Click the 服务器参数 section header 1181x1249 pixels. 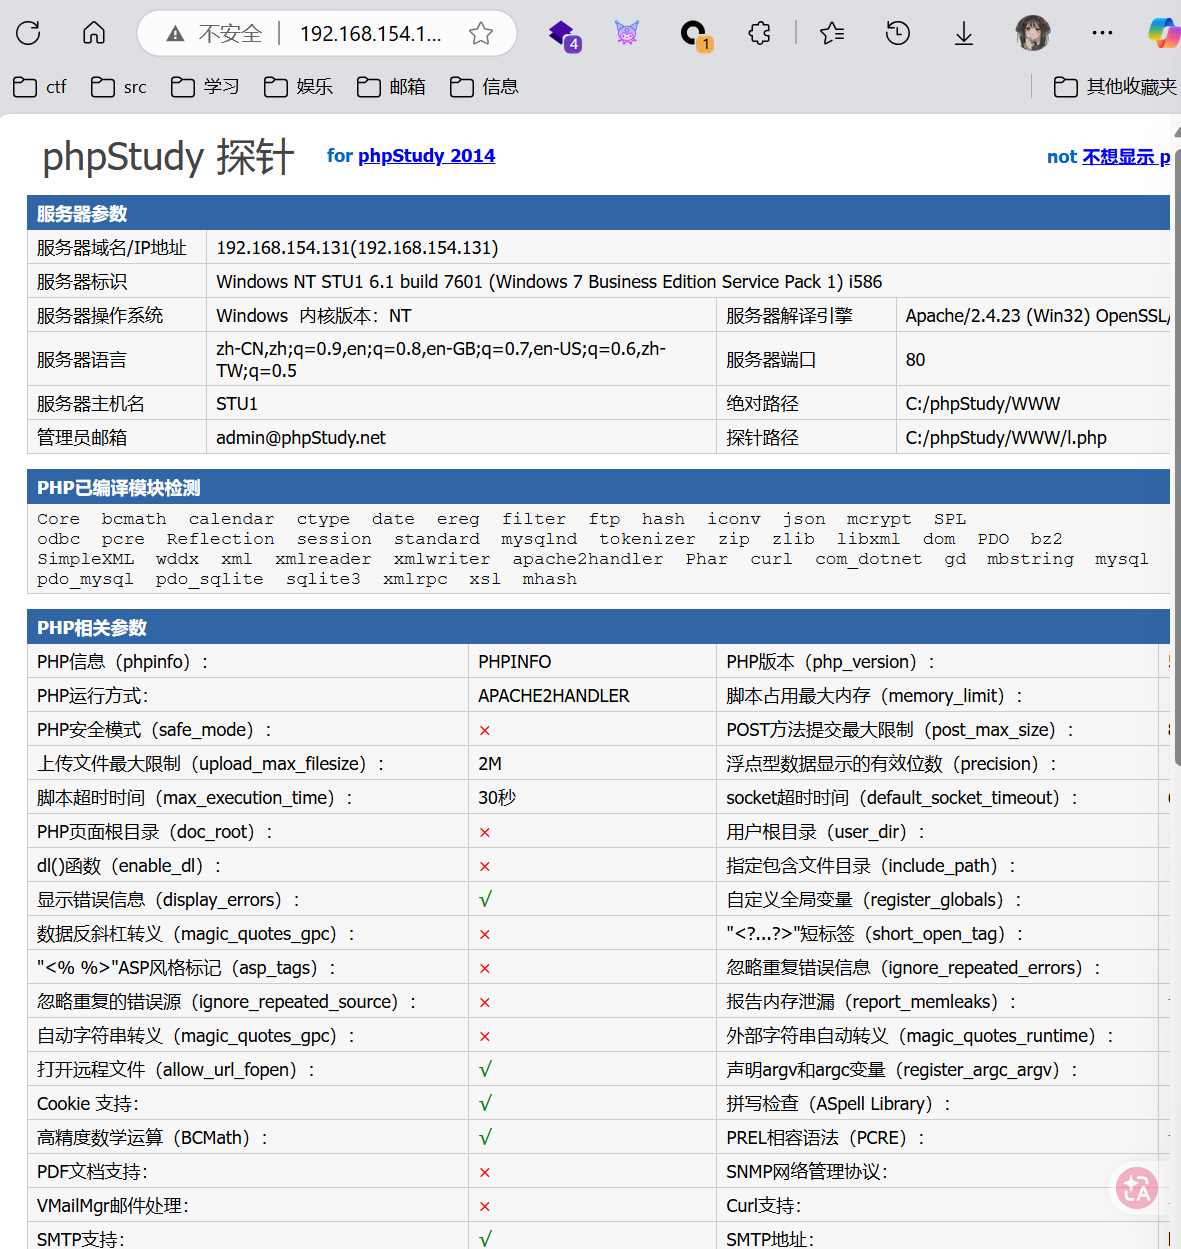[x=598, y=213]
